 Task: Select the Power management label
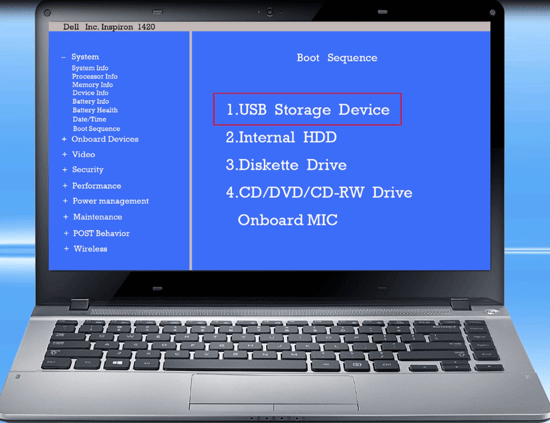[x=110, y=201]
